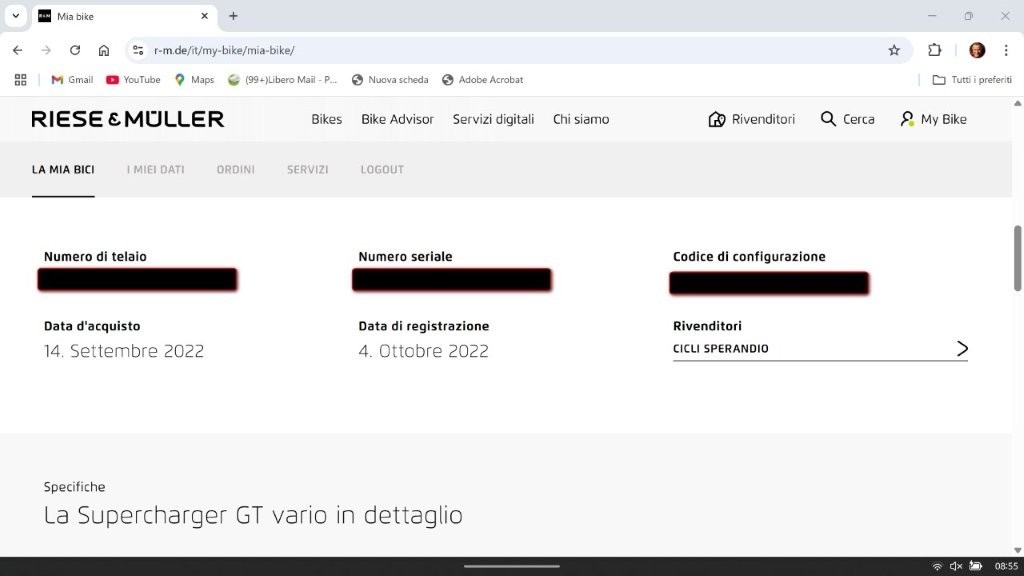Click the battery icon in system tray
Image resolution: width=1024 pixels, height=576 pixels.
coord(976,566)
